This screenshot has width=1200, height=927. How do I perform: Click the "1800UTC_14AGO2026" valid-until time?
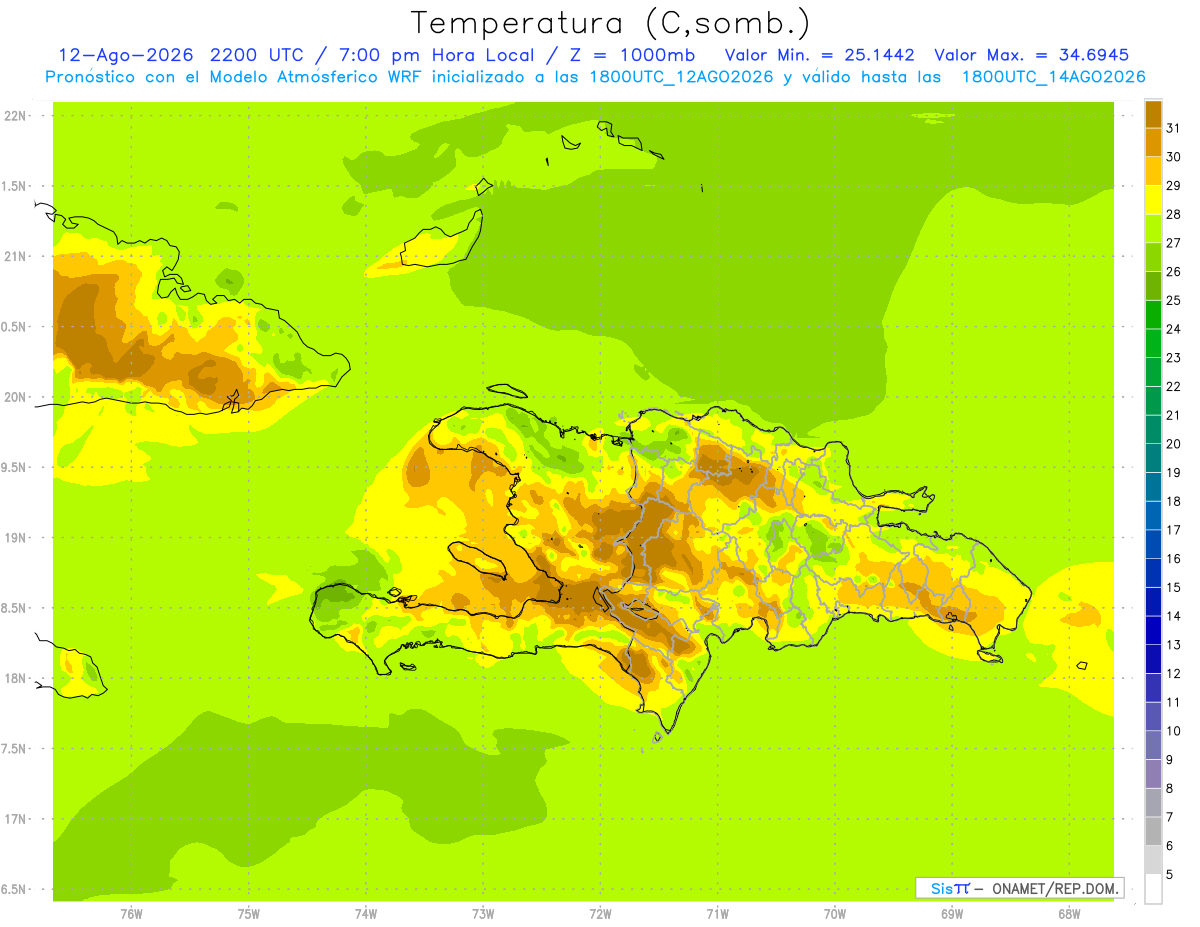pyautogui.click(x=1053, y=77)
